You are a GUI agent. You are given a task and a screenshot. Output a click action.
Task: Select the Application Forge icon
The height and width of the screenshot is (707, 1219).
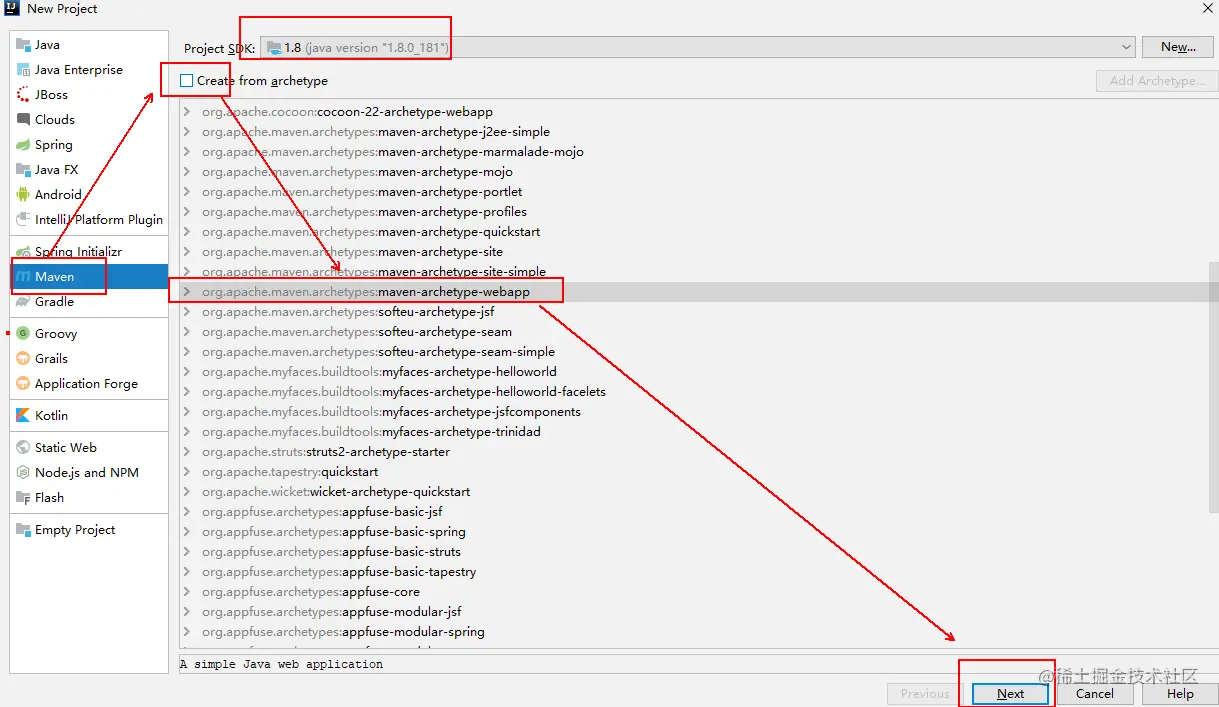[23, 384]
